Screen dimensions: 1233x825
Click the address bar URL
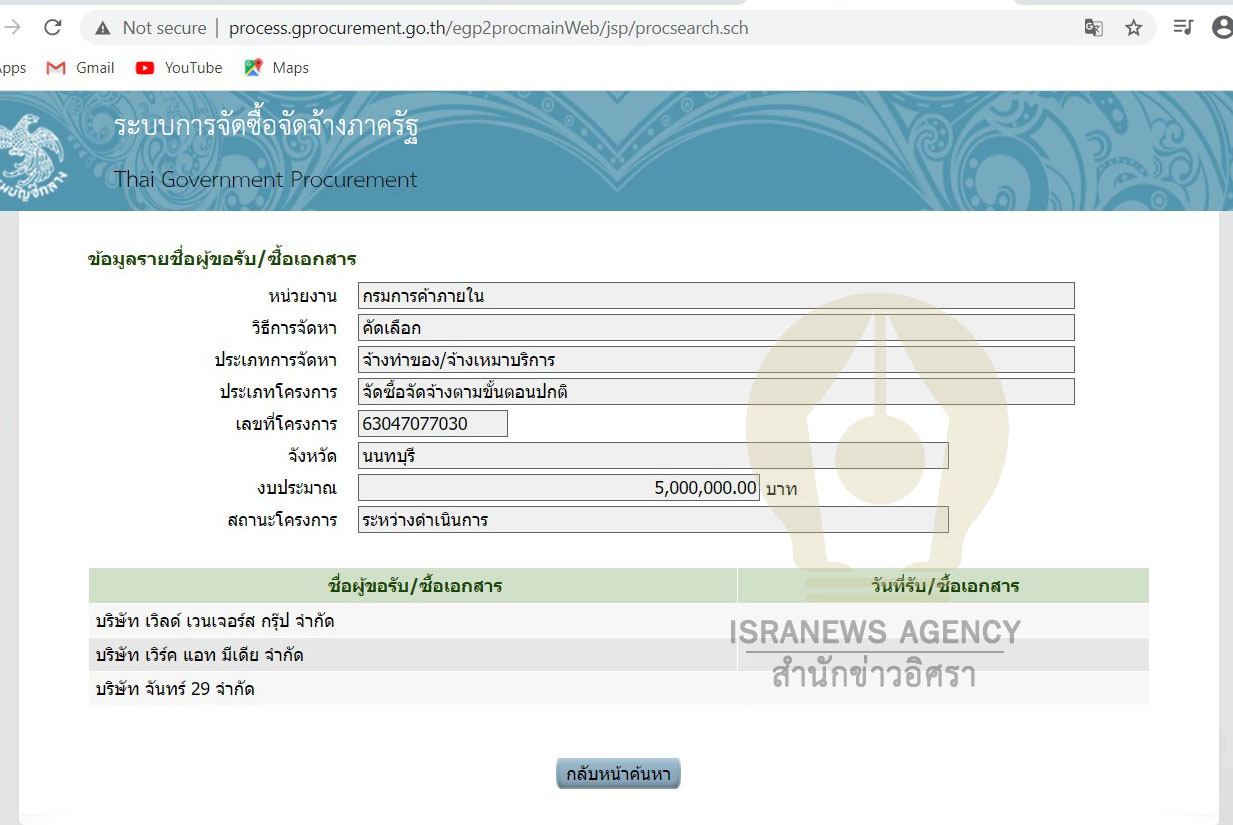click(488, 28)
